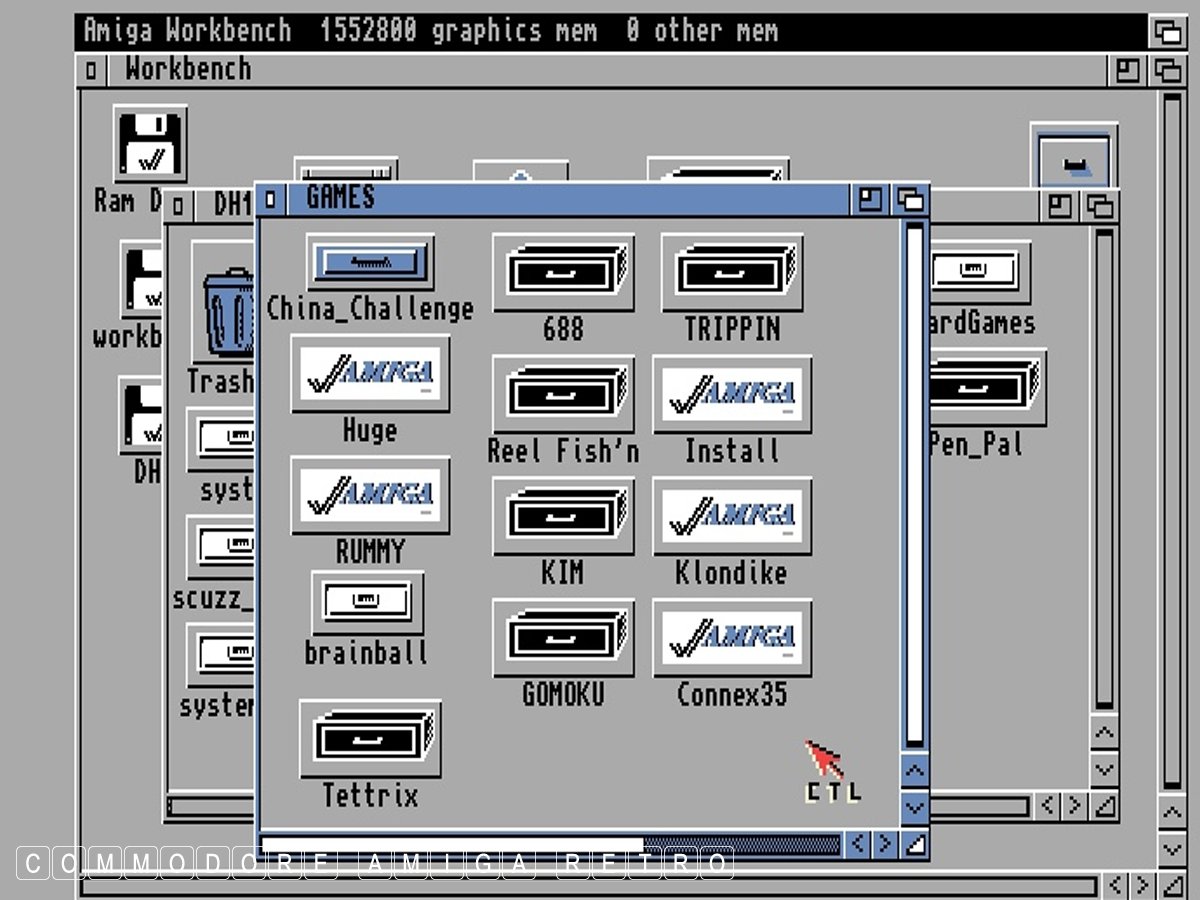This screenshot has width=1200, height=900.
Task: Click the Install icon in GAMES
Action: [732, 394]
